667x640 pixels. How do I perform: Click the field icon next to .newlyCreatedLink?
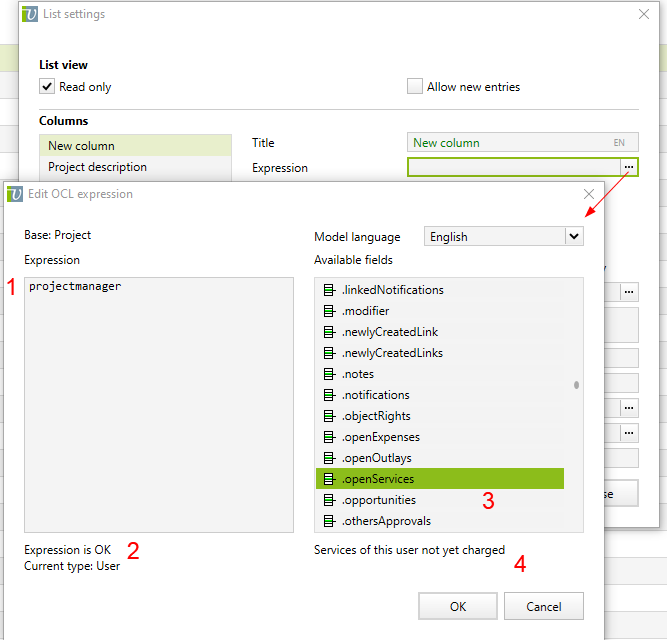point(329,332)
